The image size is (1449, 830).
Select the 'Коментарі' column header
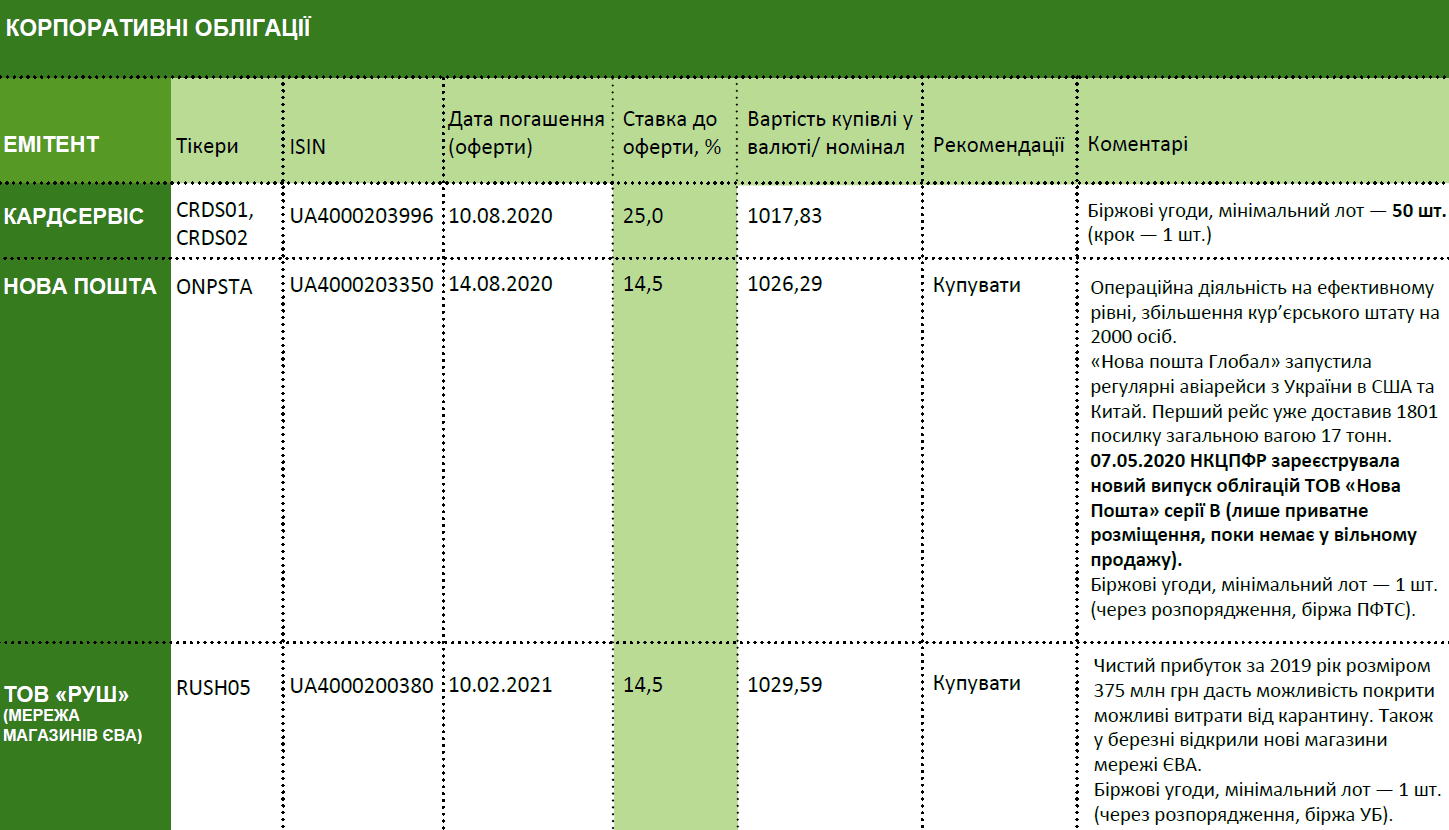[x=1138, y=144]
